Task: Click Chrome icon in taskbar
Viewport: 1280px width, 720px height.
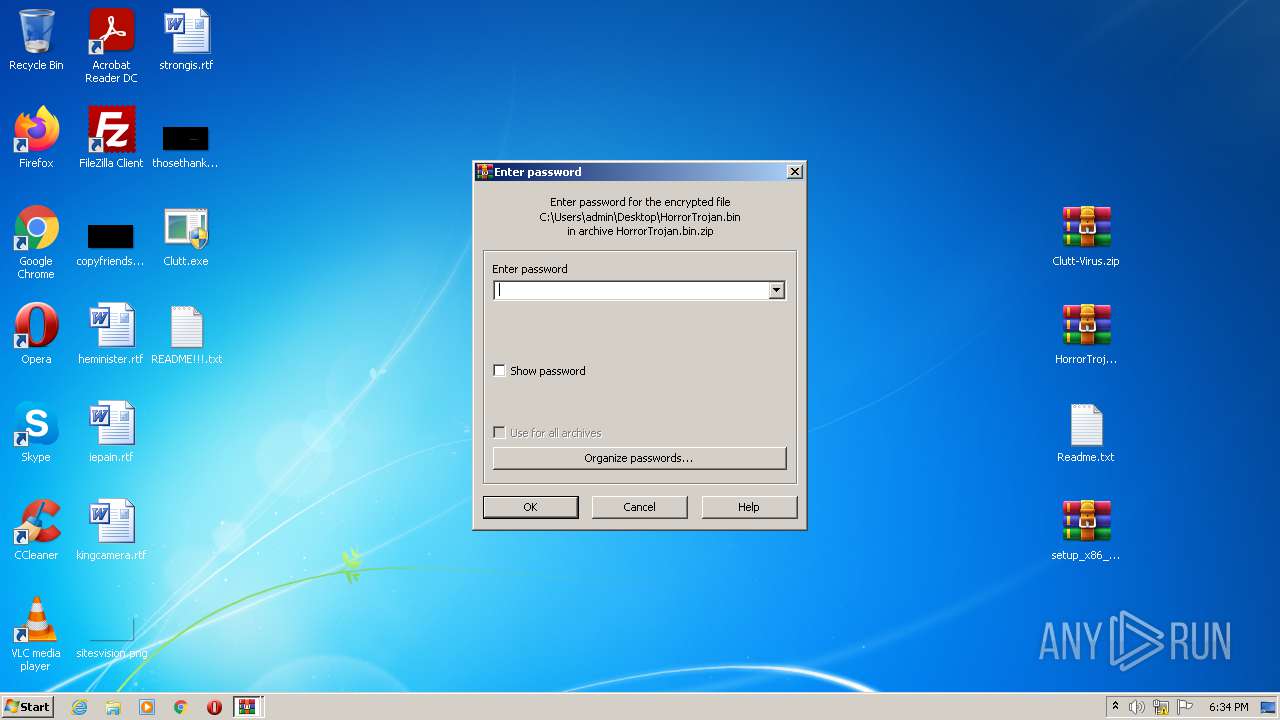Action: coord(180,707)
